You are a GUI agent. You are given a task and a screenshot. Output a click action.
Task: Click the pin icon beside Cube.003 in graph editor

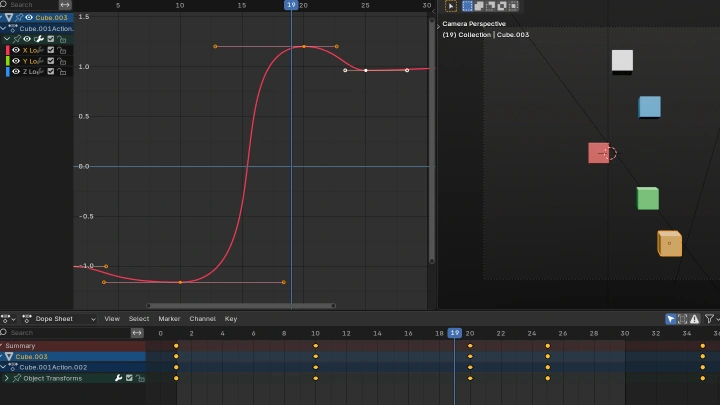pos(18,17)
